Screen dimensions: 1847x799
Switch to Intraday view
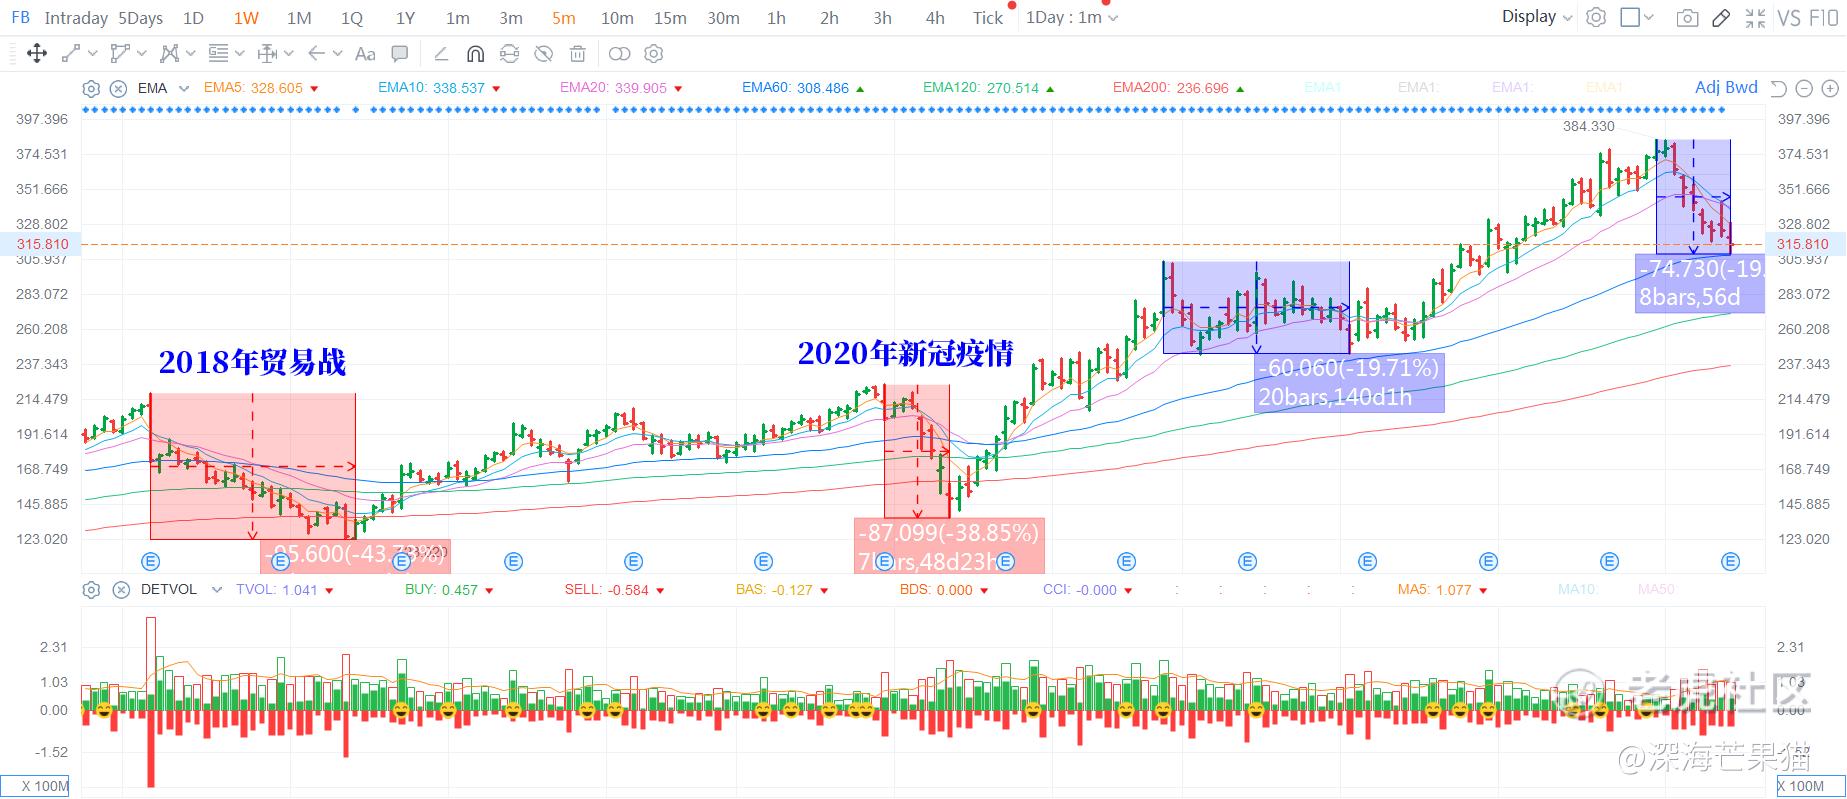click(76, 18)
